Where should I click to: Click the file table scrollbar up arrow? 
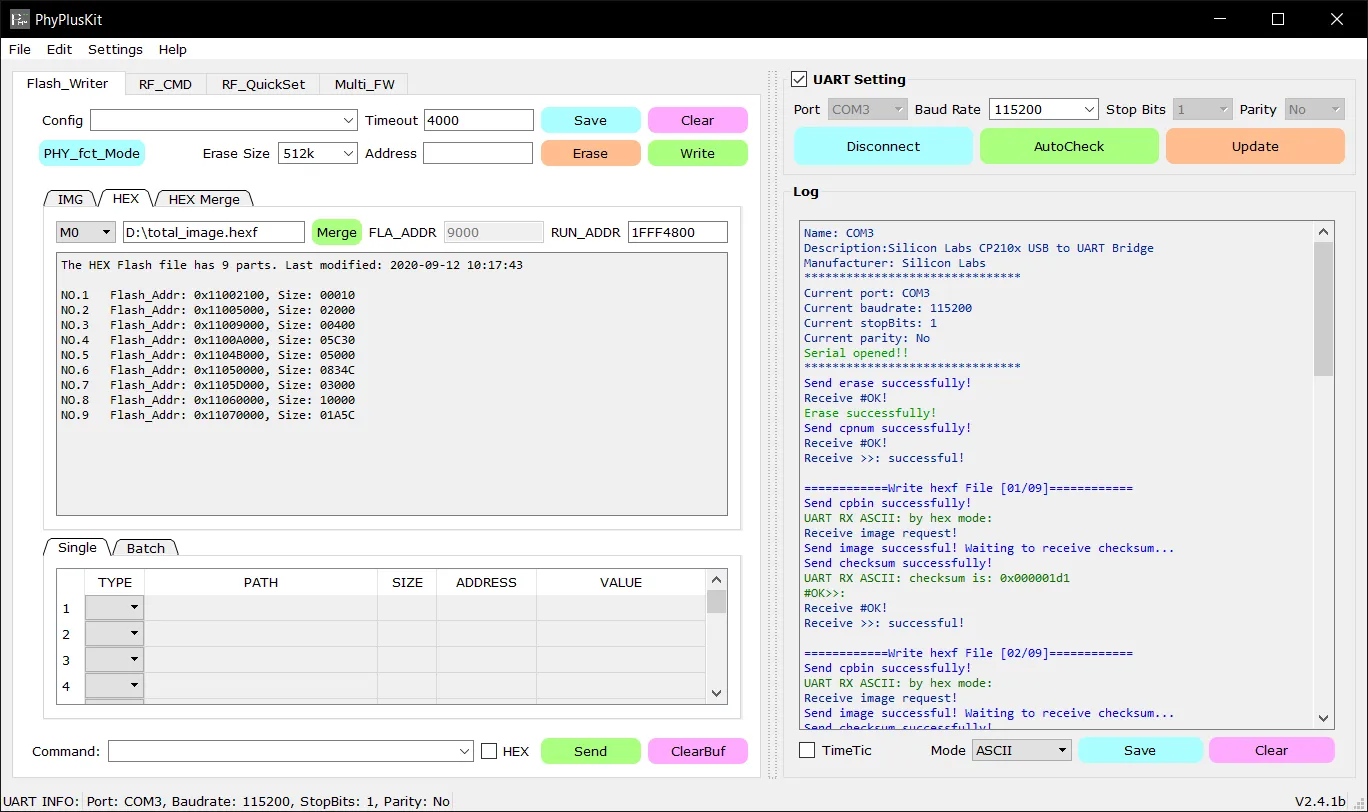click(716, 579)
